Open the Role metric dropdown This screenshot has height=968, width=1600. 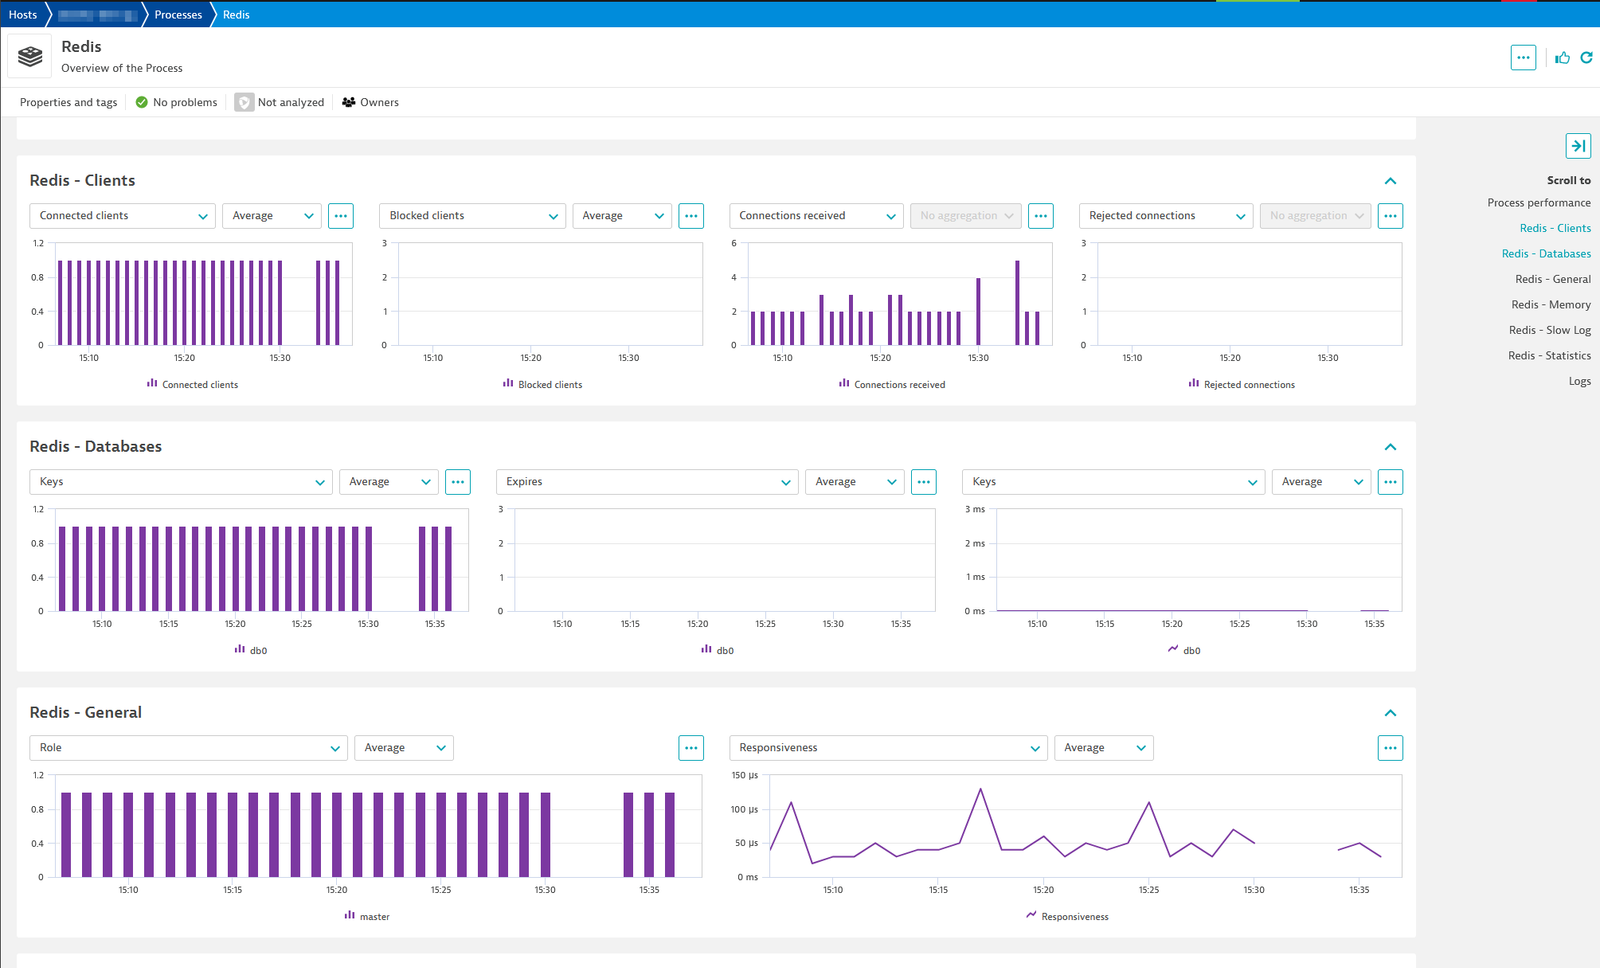pyautogui.click(x=189, y=748)
